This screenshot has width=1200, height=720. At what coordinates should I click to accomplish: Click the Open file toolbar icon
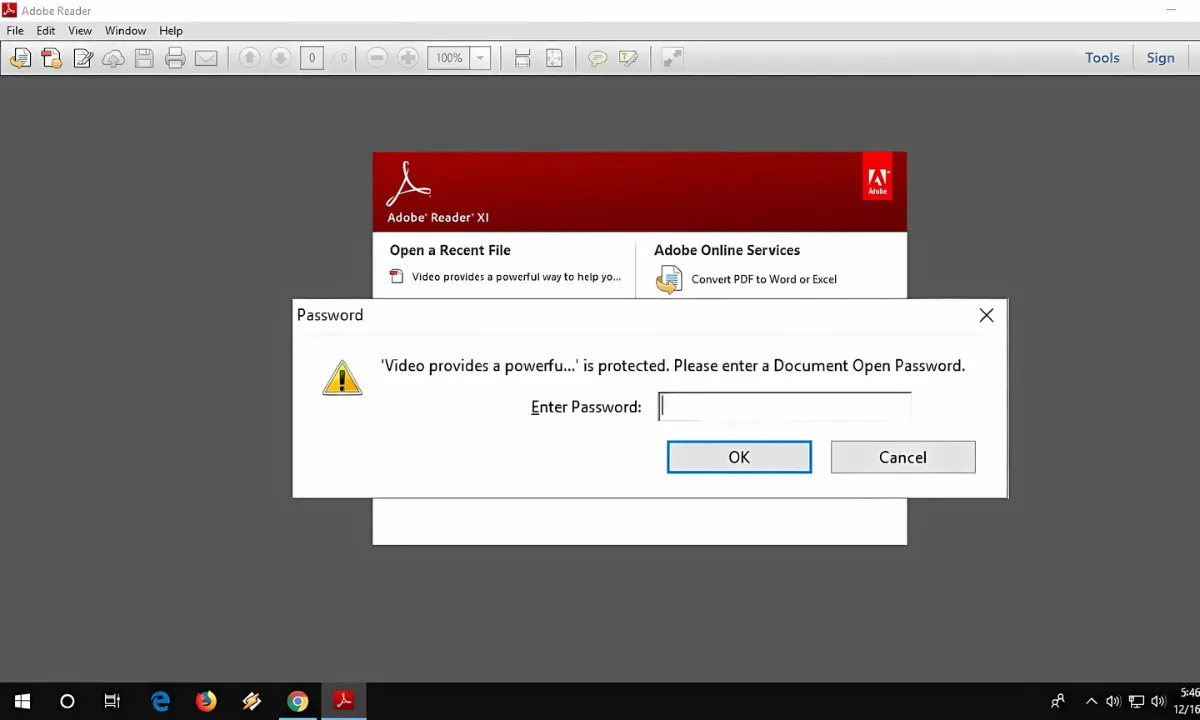click(x=20, y=58)
